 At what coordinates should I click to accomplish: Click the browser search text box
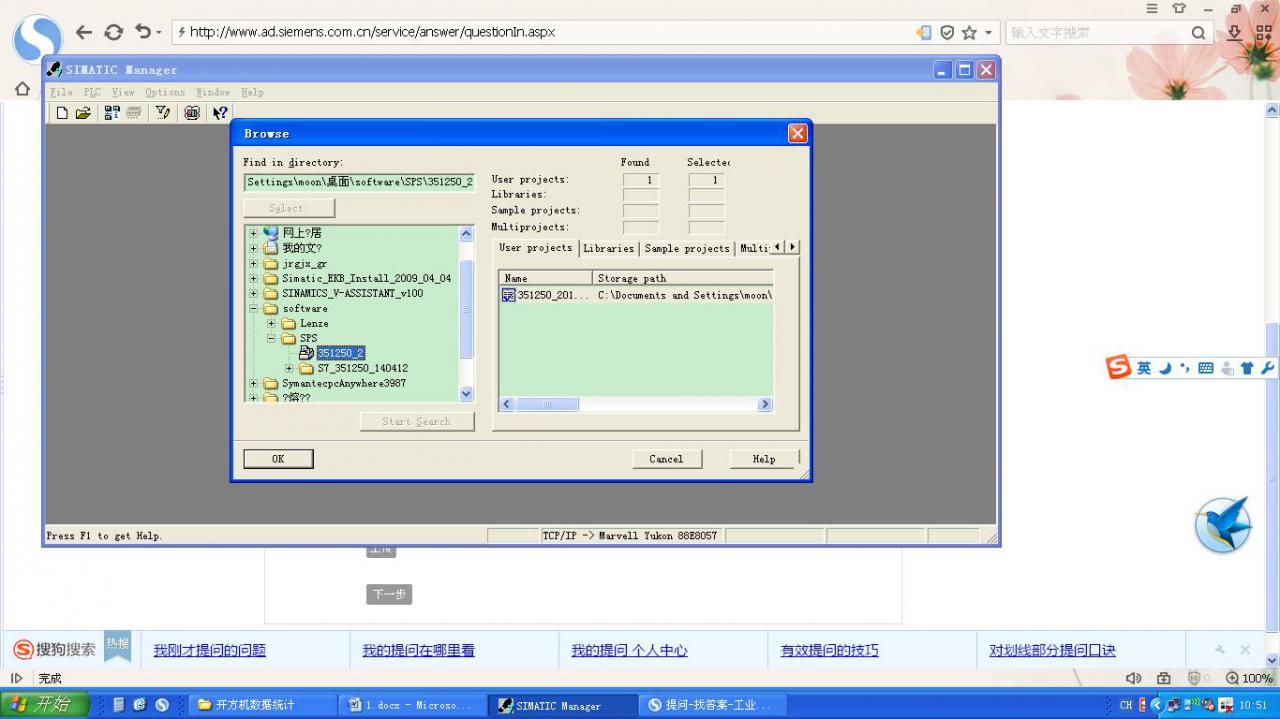(x=1097, y=32)
